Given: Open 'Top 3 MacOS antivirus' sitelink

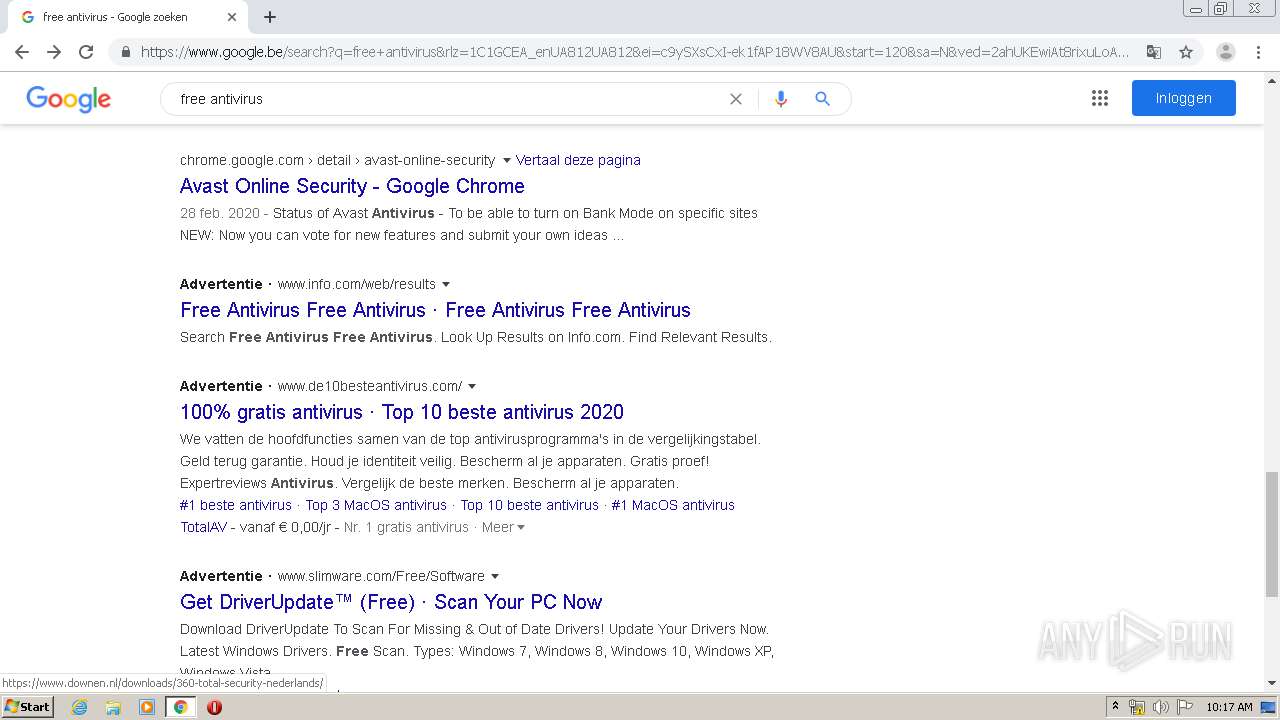Looking at the screenshot, I should tap(376, 505).
